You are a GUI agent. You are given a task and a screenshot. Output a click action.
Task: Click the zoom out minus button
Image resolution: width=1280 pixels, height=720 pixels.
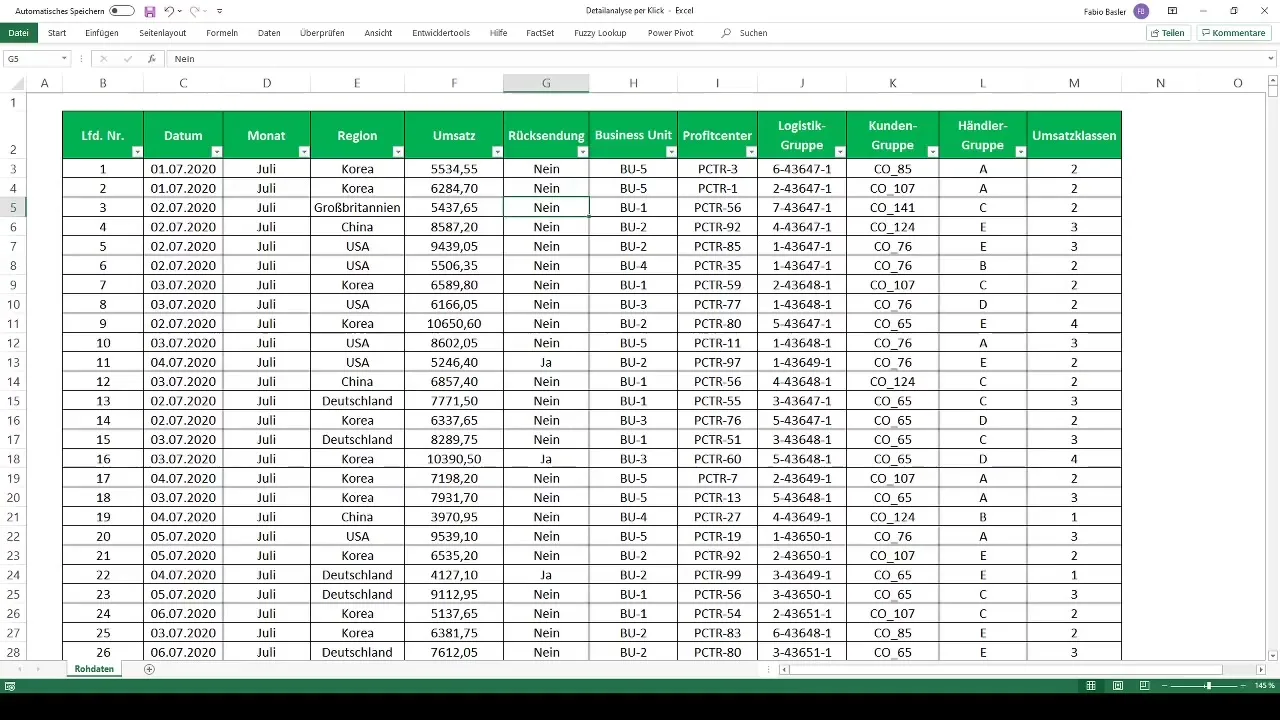pyautogui.click(x=1164, y=687)
